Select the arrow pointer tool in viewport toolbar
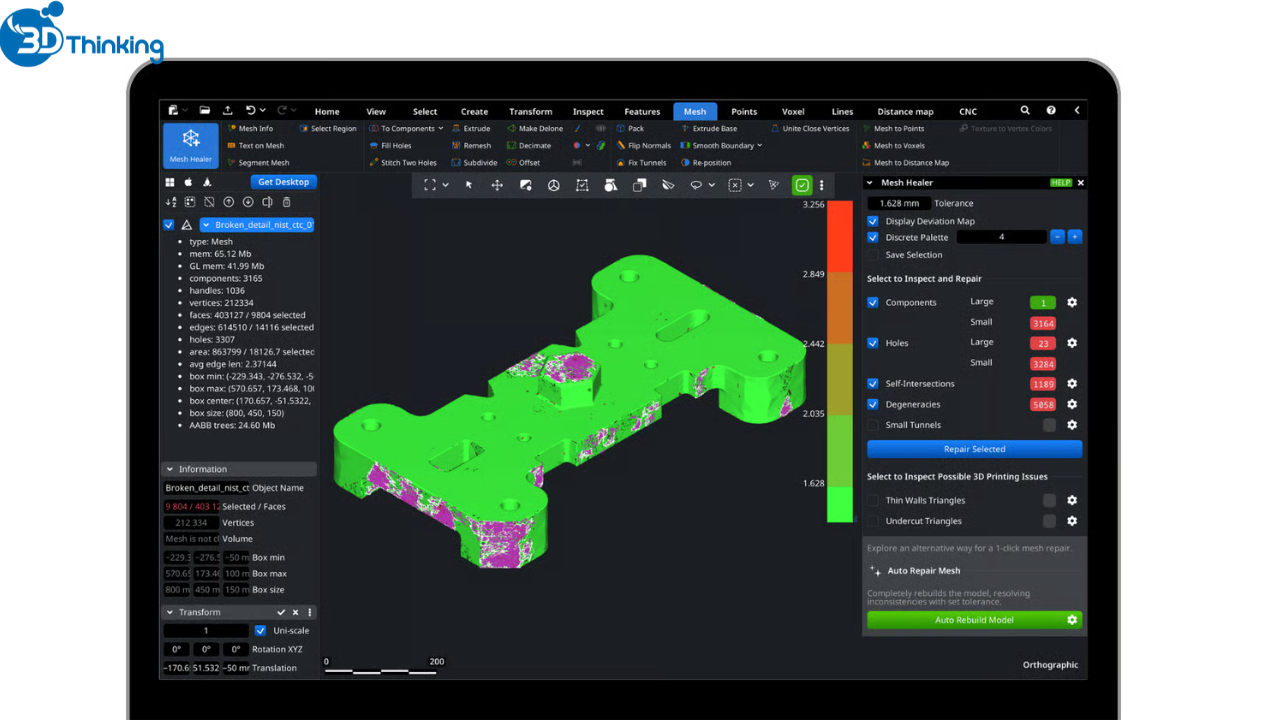The height and width of the screenshot is (720, 1280). pyautogui.click(x=469, y=185)
